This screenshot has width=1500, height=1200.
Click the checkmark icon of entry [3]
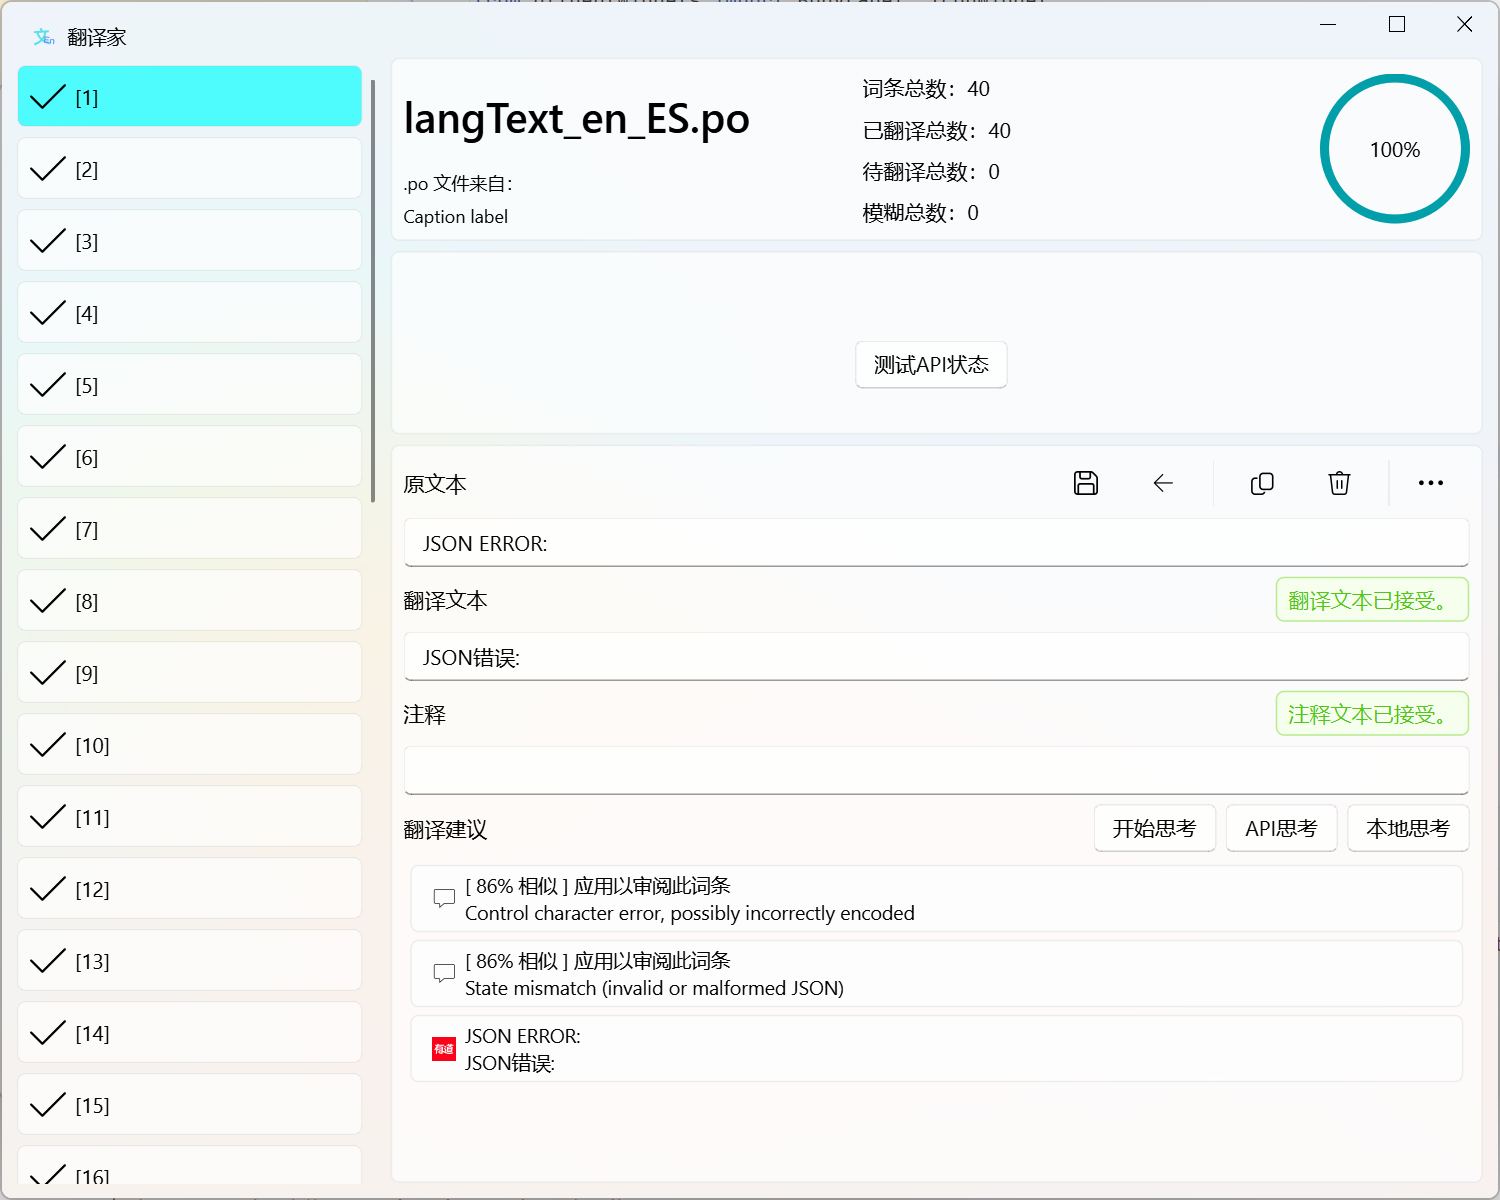pyautogui.click(x=47, y=241)
